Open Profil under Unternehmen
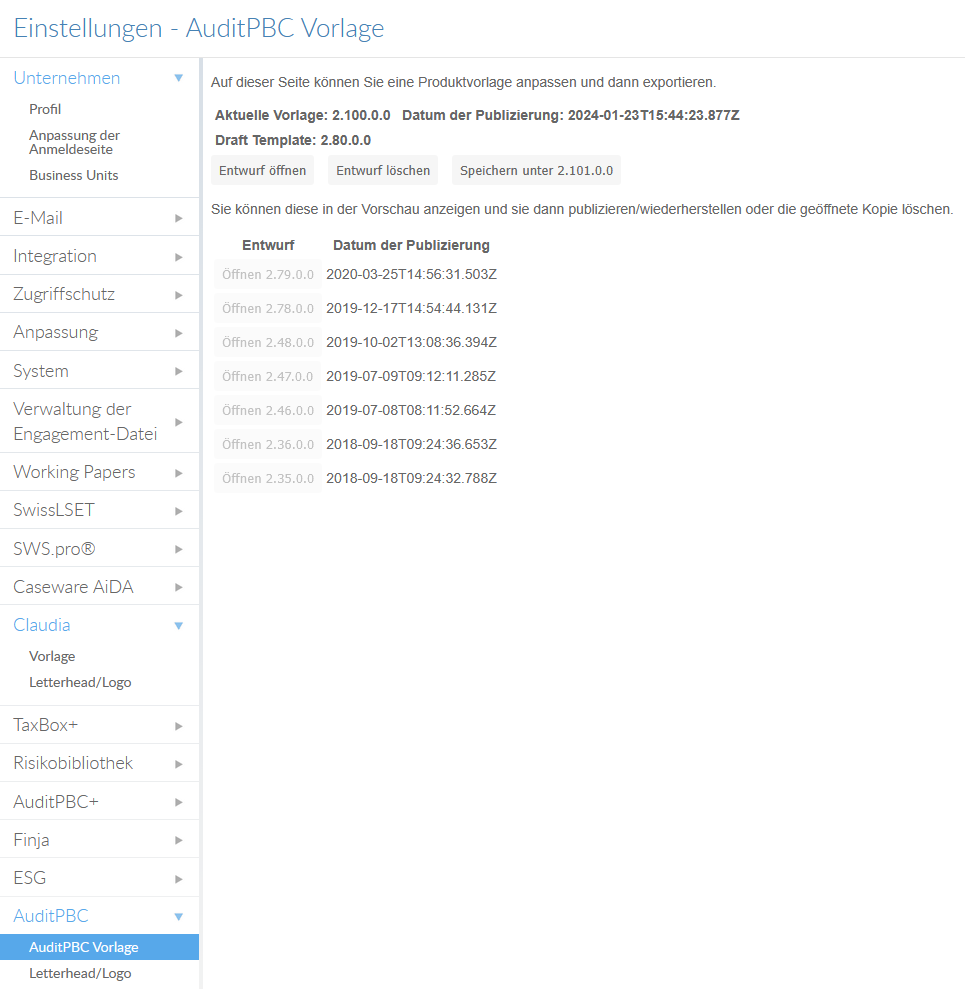The image size is (965, 989). [x=45, y=109]
